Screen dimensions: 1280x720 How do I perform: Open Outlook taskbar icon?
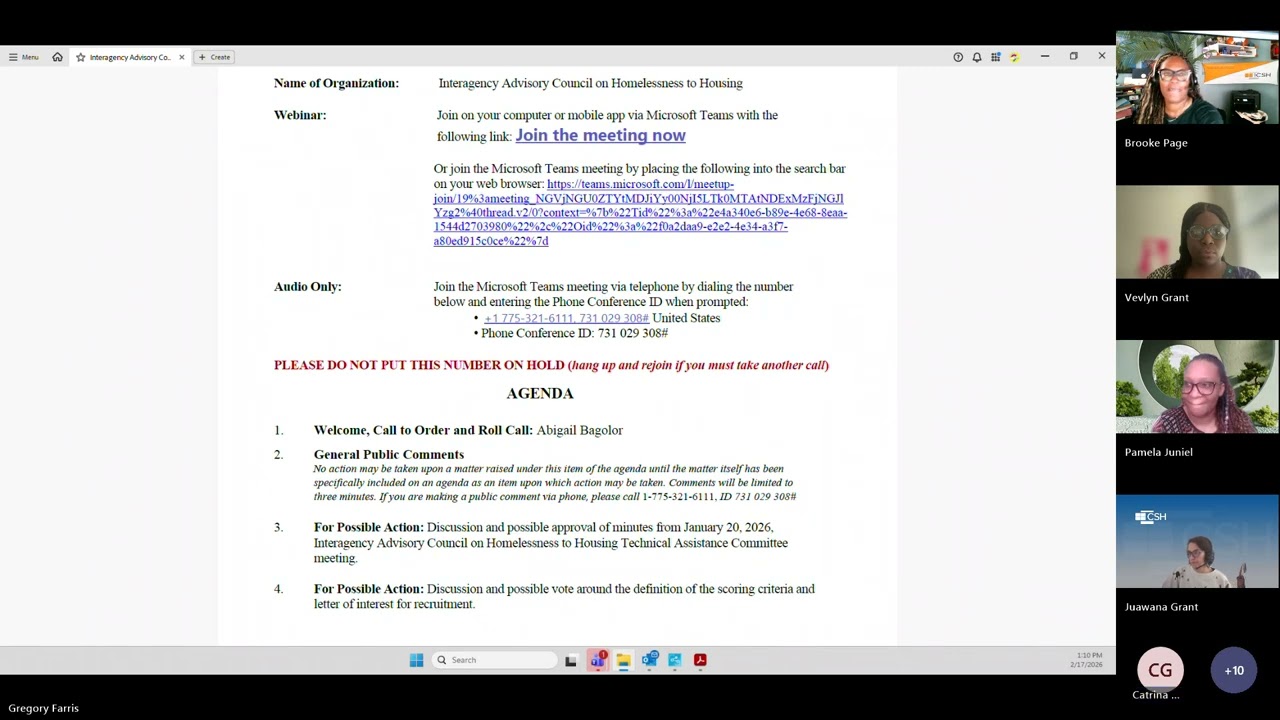pyautogui.click(x=649, y=660)
